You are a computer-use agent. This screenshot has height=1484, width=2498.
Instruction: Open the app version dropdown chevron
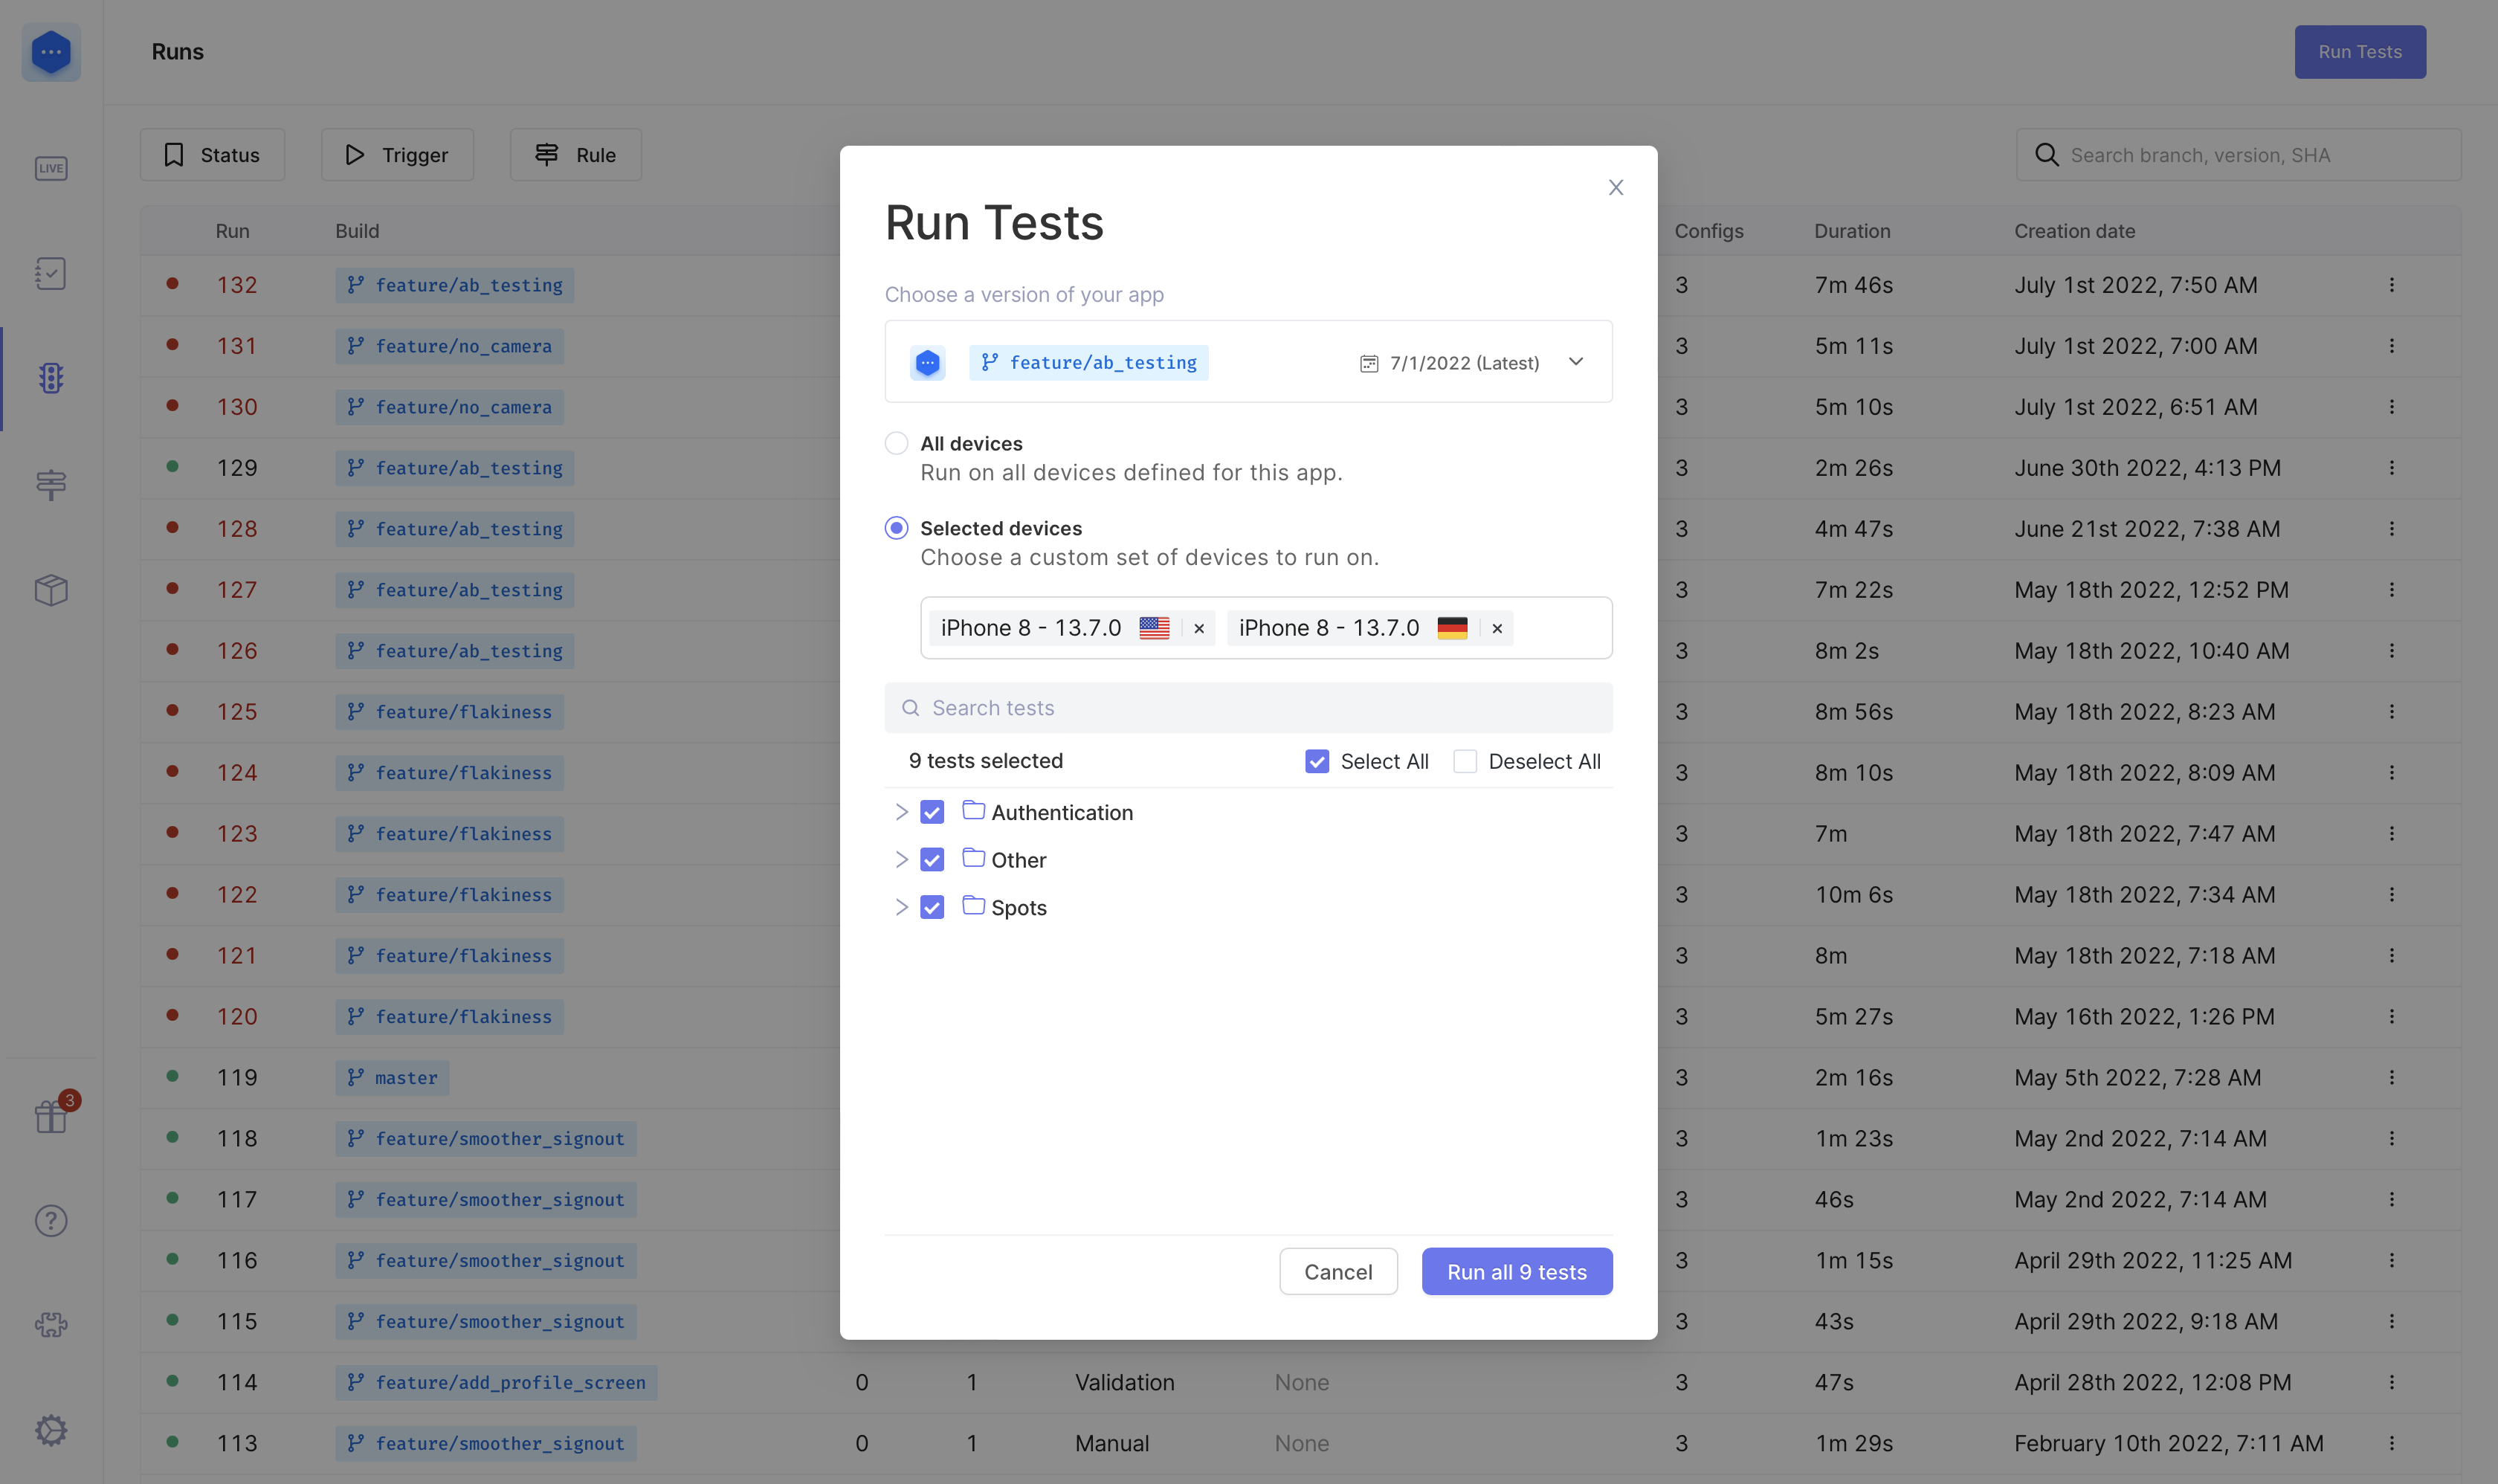click(1575, 362)
